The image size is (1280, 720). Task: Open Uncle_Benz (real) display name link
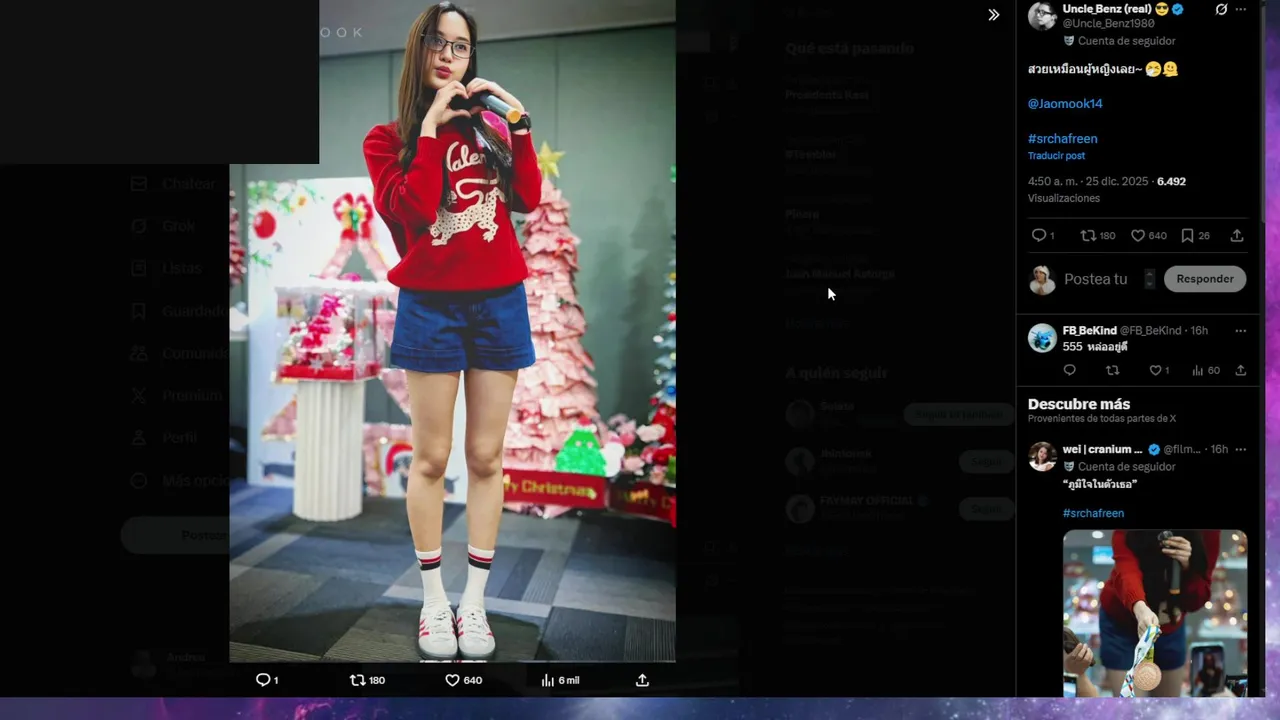1106,9
